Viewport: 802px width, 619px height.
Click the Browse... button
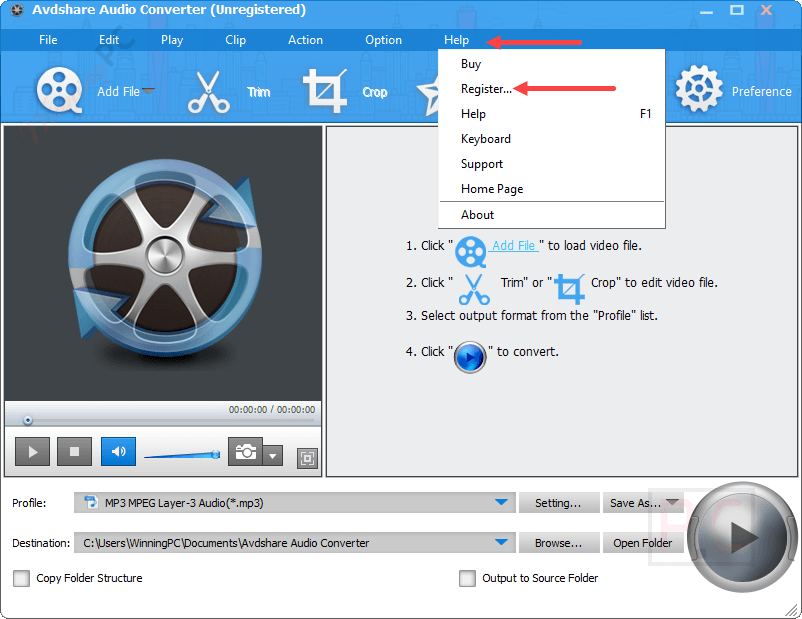559,543
